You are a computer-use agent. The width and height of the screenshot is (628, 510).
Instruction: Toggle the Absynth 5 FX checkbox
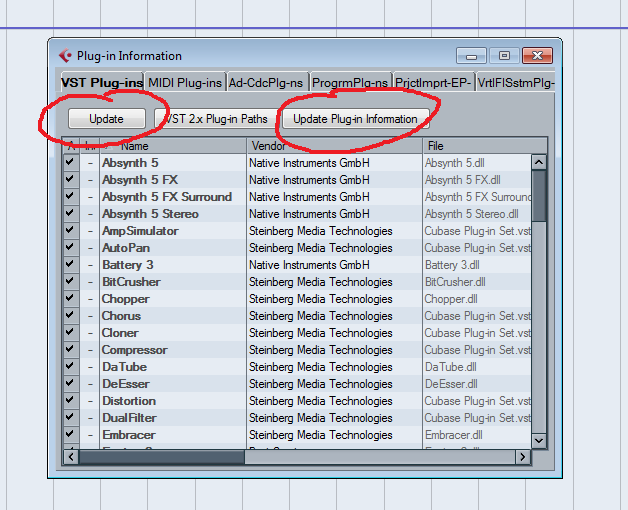(70, 179)
